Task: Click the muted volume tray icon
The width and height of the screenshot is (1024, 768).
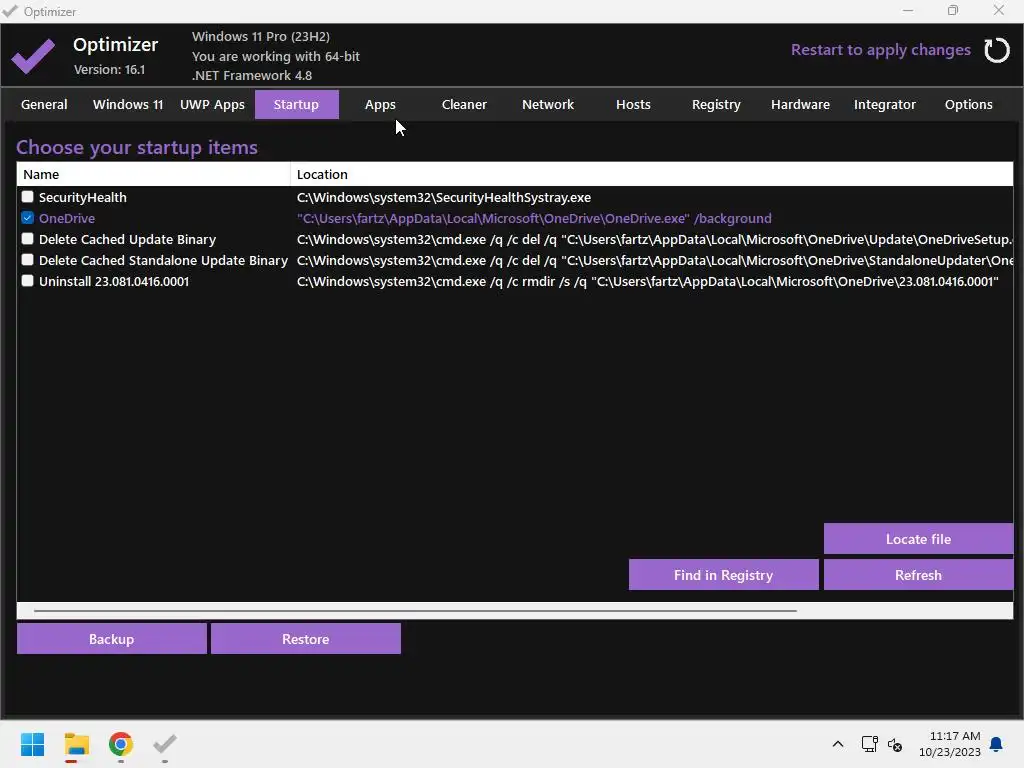Action: 895,744
